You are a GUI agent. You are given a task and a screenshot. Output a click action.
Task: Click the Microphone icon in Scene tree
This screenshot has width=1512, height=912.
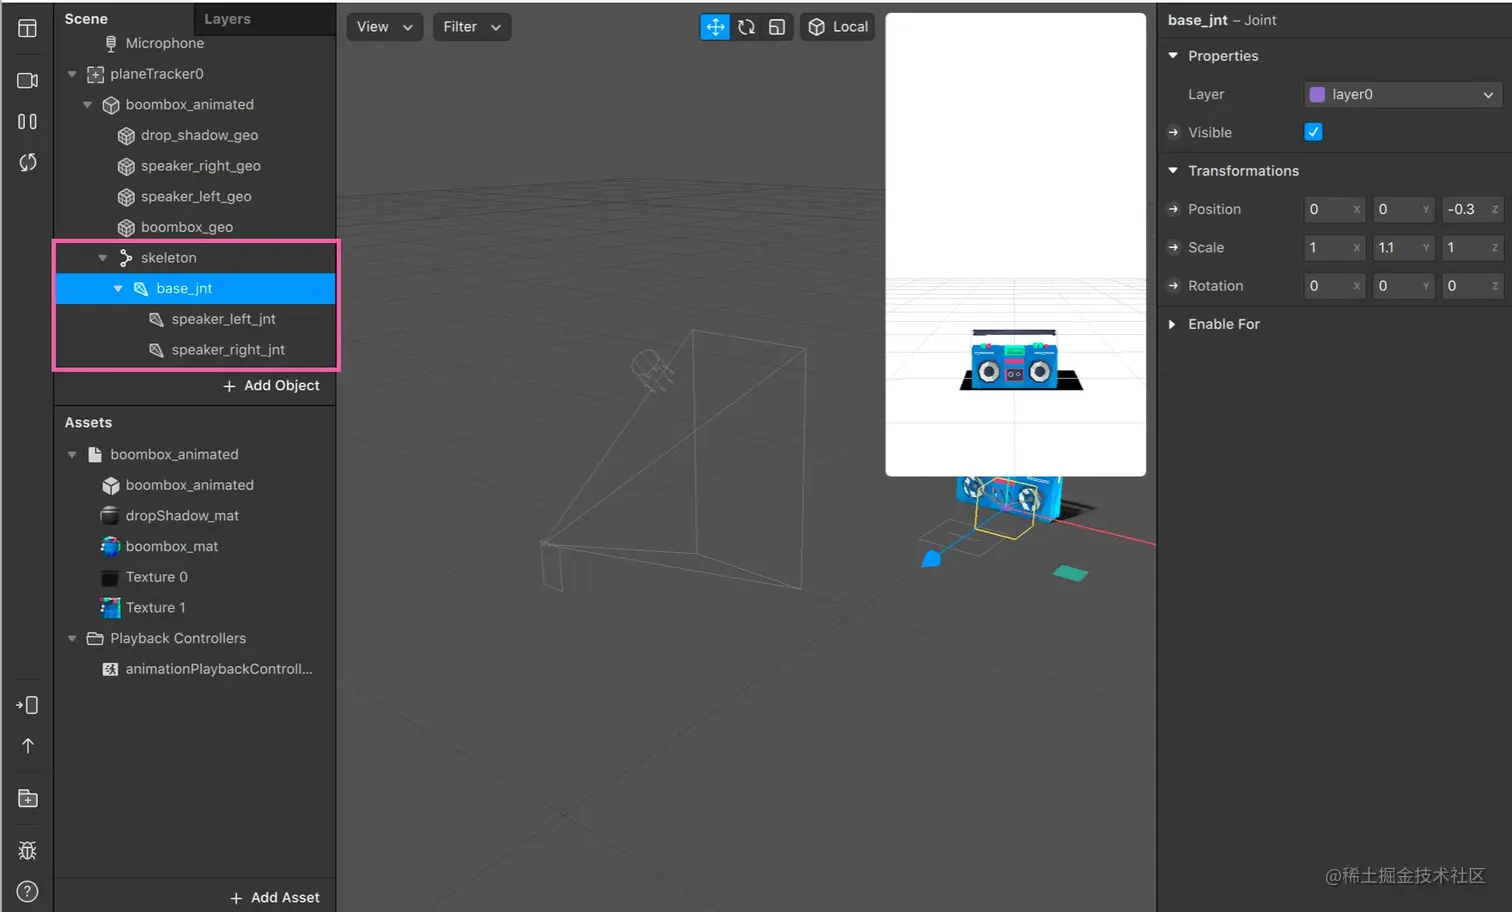pos(111,43)
